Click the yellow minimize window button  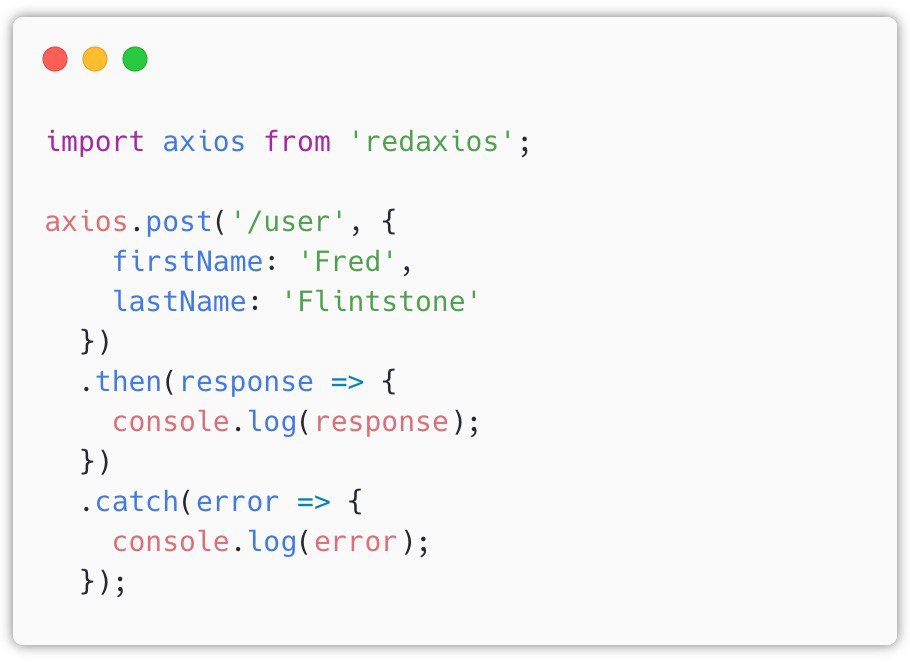[x=95, y=60]
